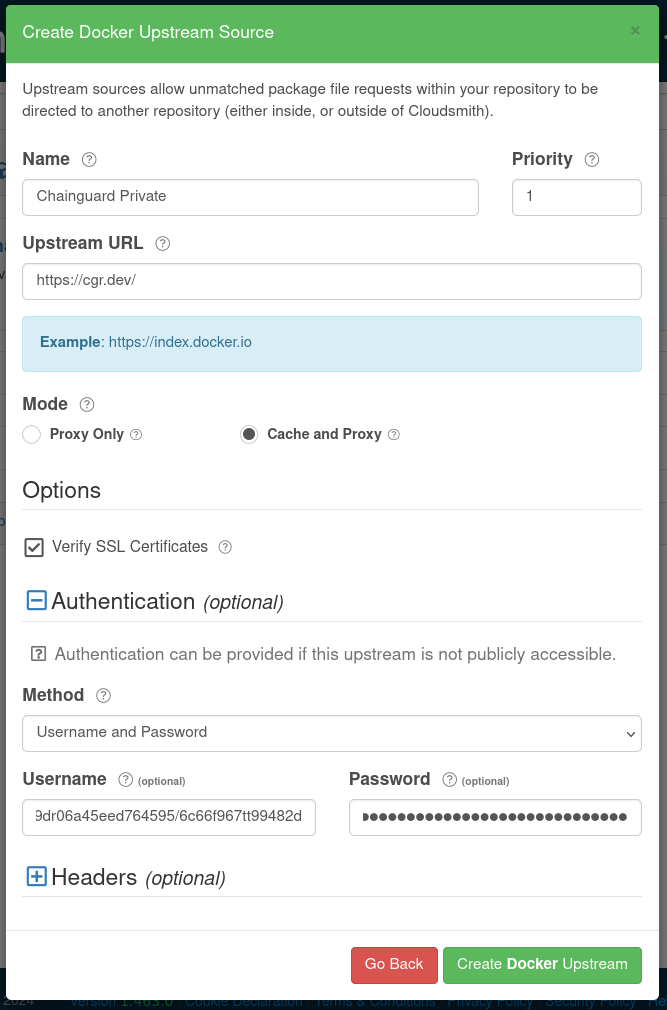Select the Proxy Only radio button

30,434
